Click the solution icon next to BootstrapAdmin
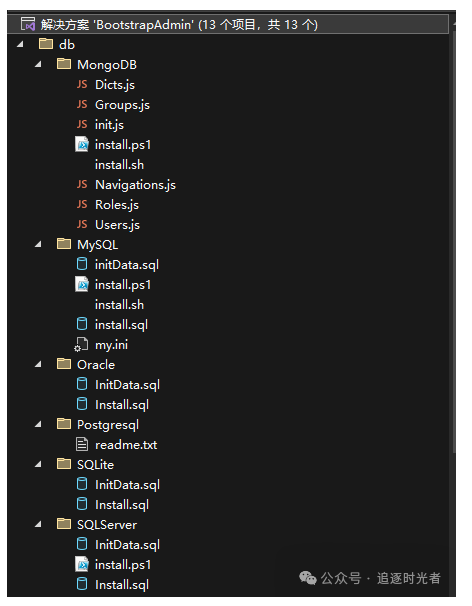472x606 pixels. [28, 24]
